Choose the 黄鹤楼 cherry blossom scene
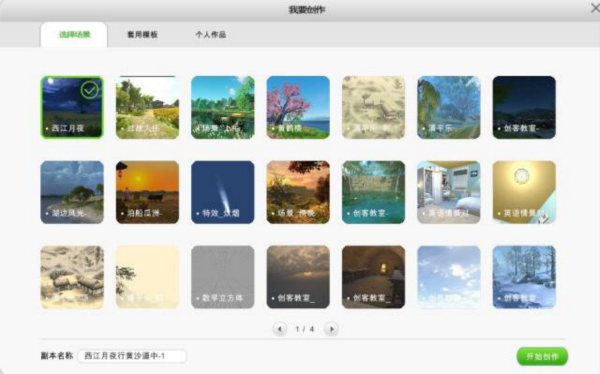The width and height of the screenshot is (600, 374). pos(298,107)
